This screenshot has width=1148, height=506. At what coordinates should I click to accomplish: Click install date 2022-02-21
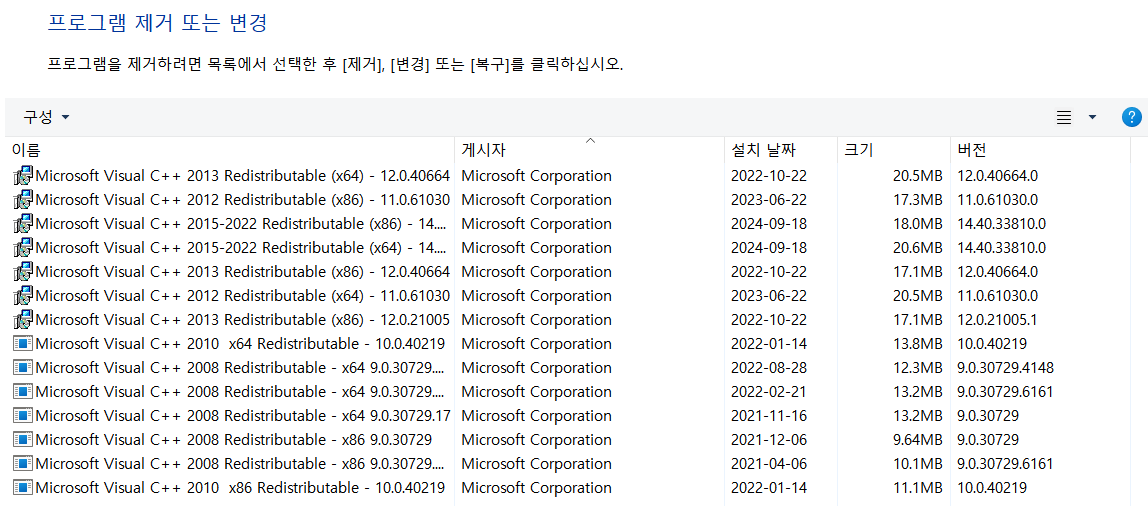click(769, 392)
